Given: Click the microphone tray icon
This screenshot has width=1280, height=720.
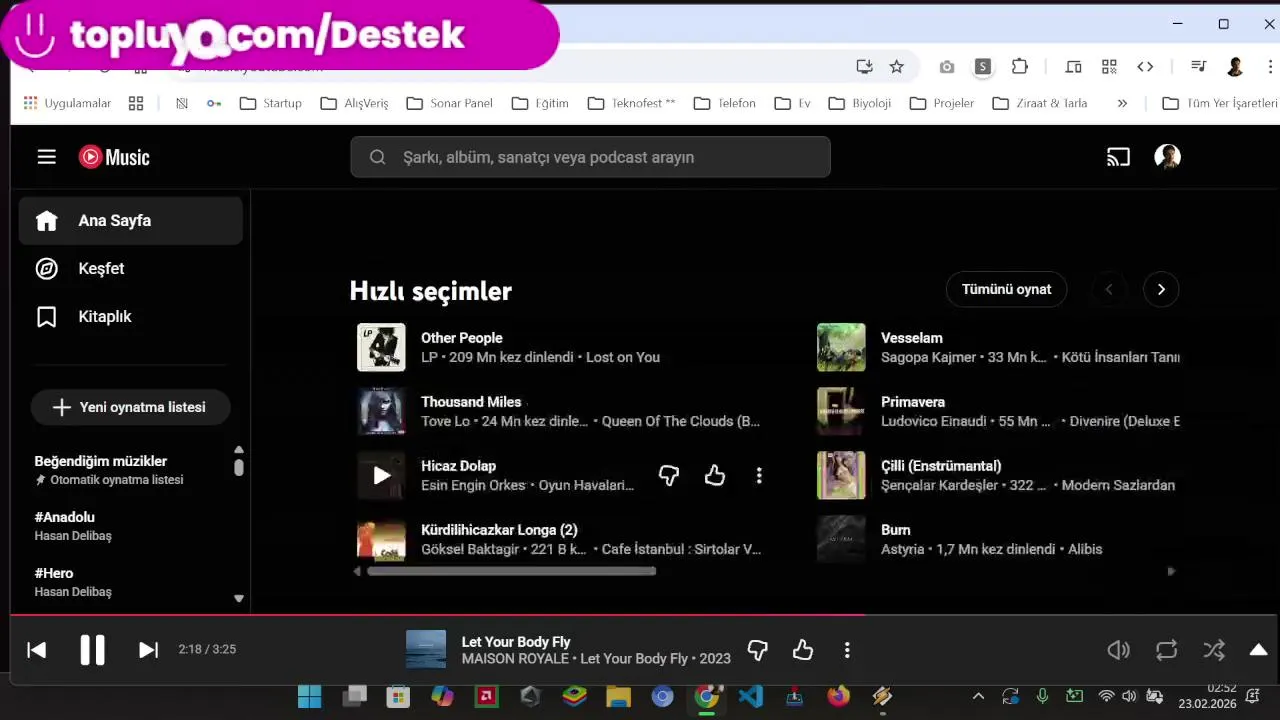Looking at the screenshot, I should [x=1042, y=697].
